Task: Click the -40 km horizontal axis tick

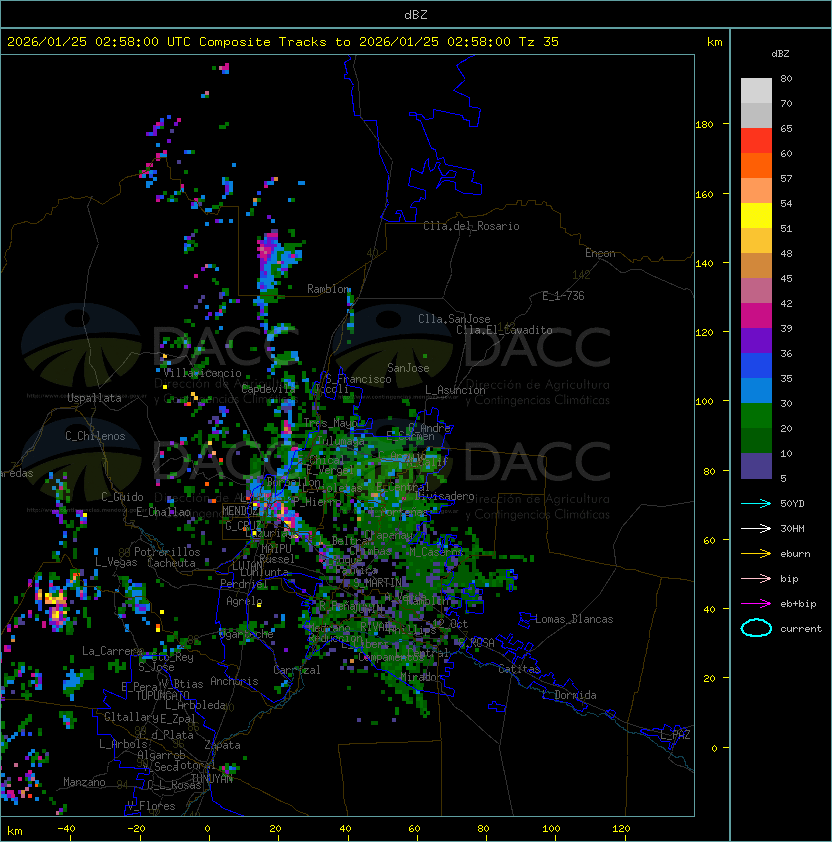Action: [66, 829]
